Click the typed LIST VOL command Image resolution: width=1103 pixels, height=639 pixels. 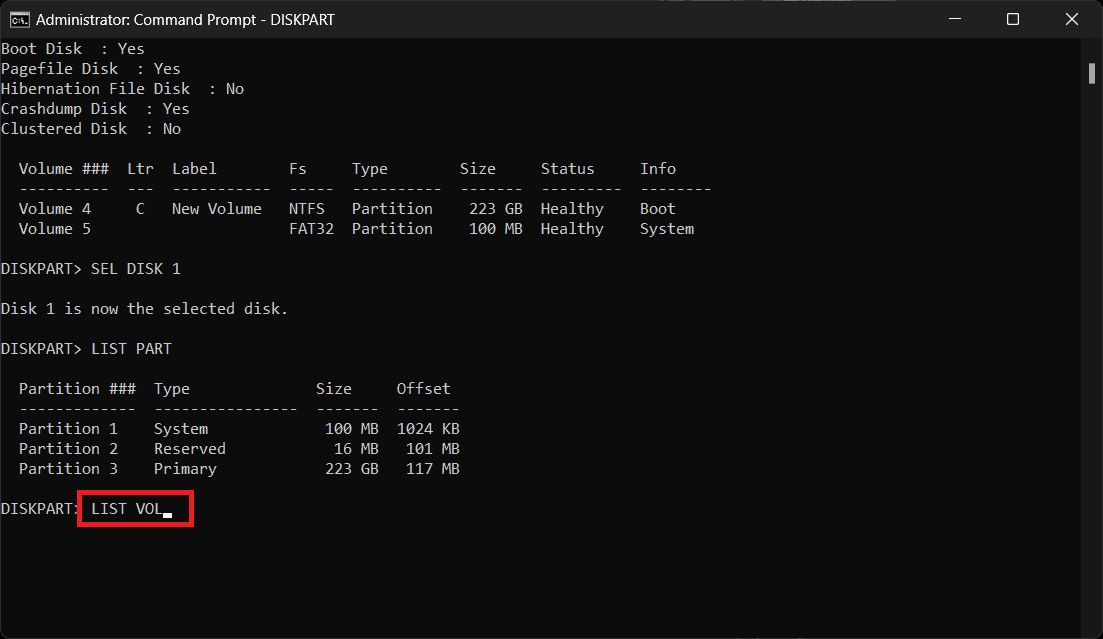127,509
